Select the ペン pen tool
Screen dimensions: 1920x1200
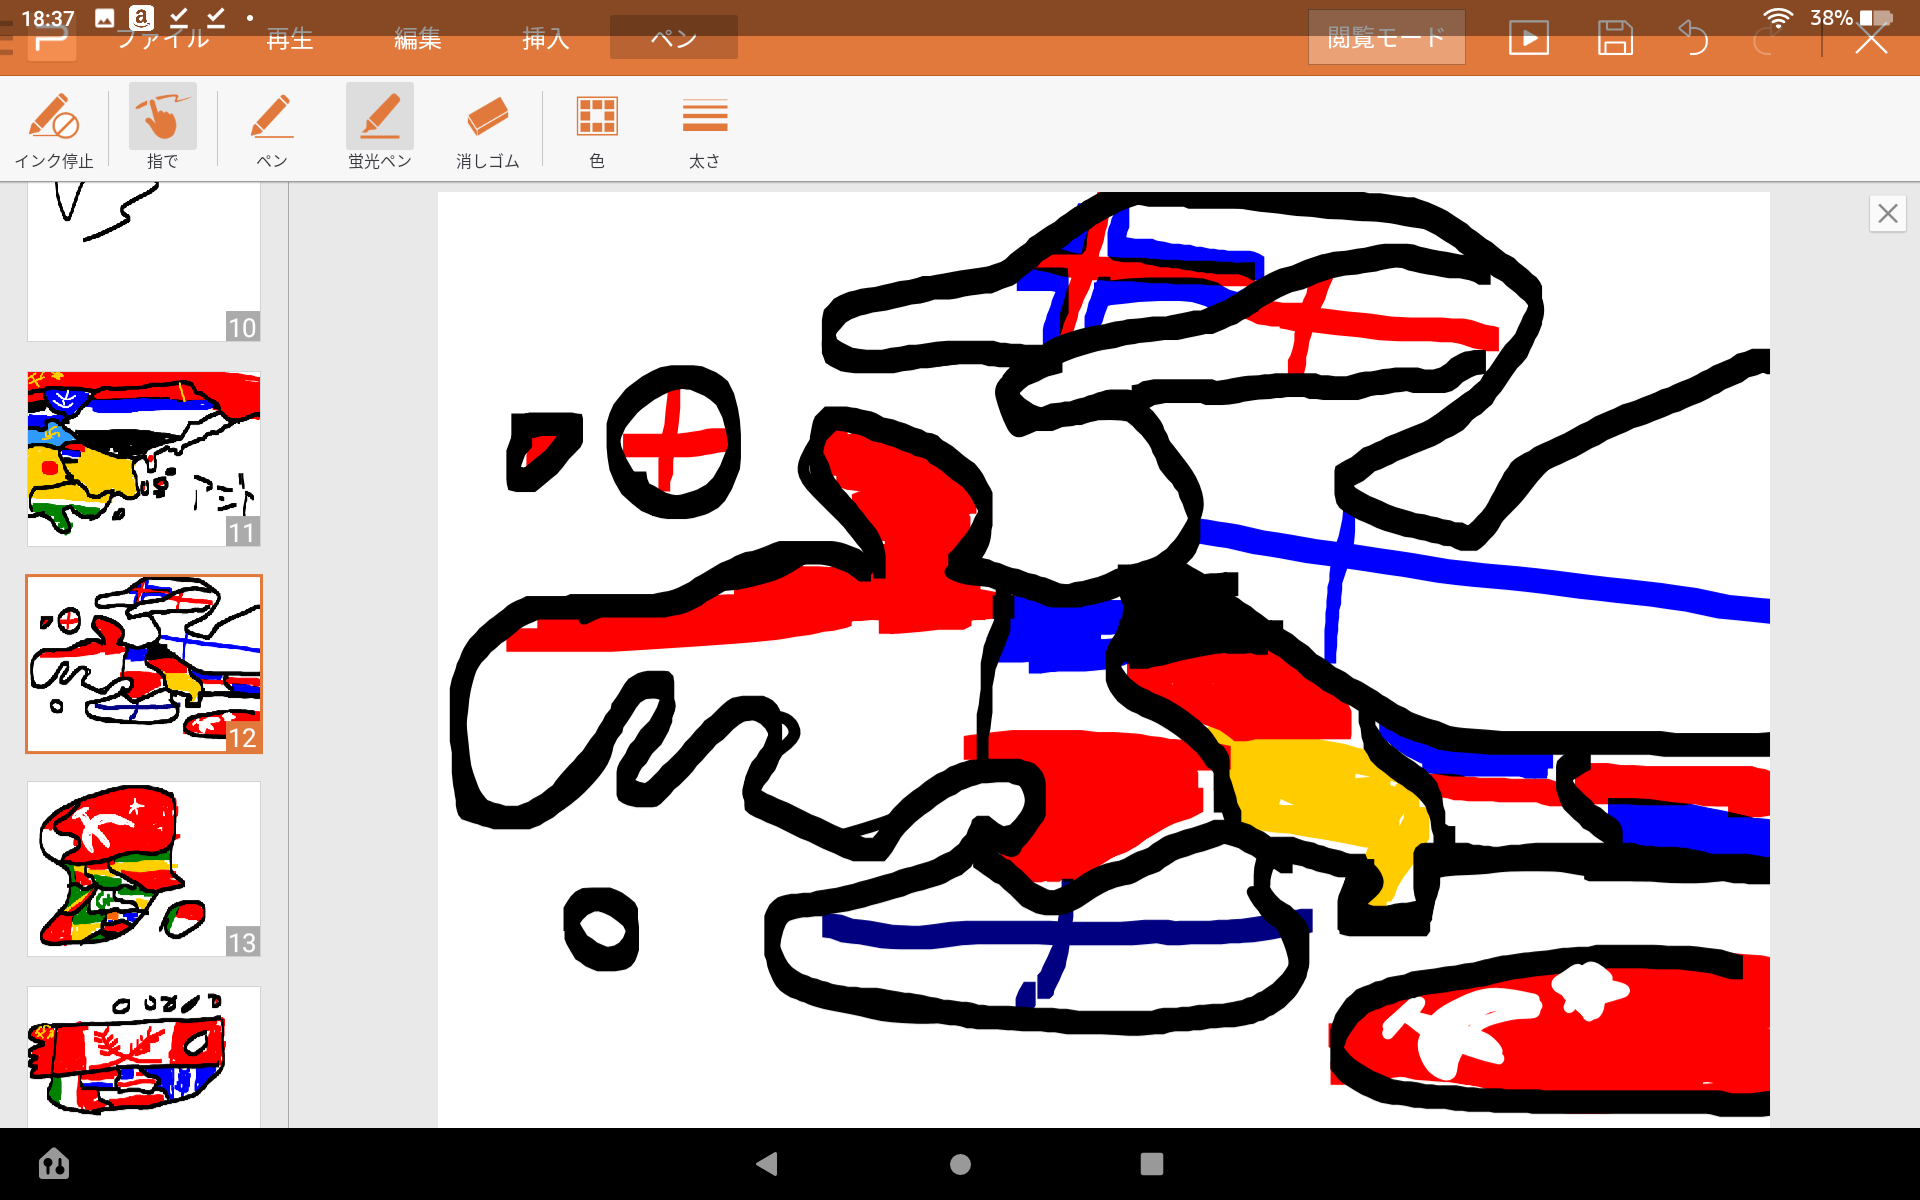pos(271,130)
